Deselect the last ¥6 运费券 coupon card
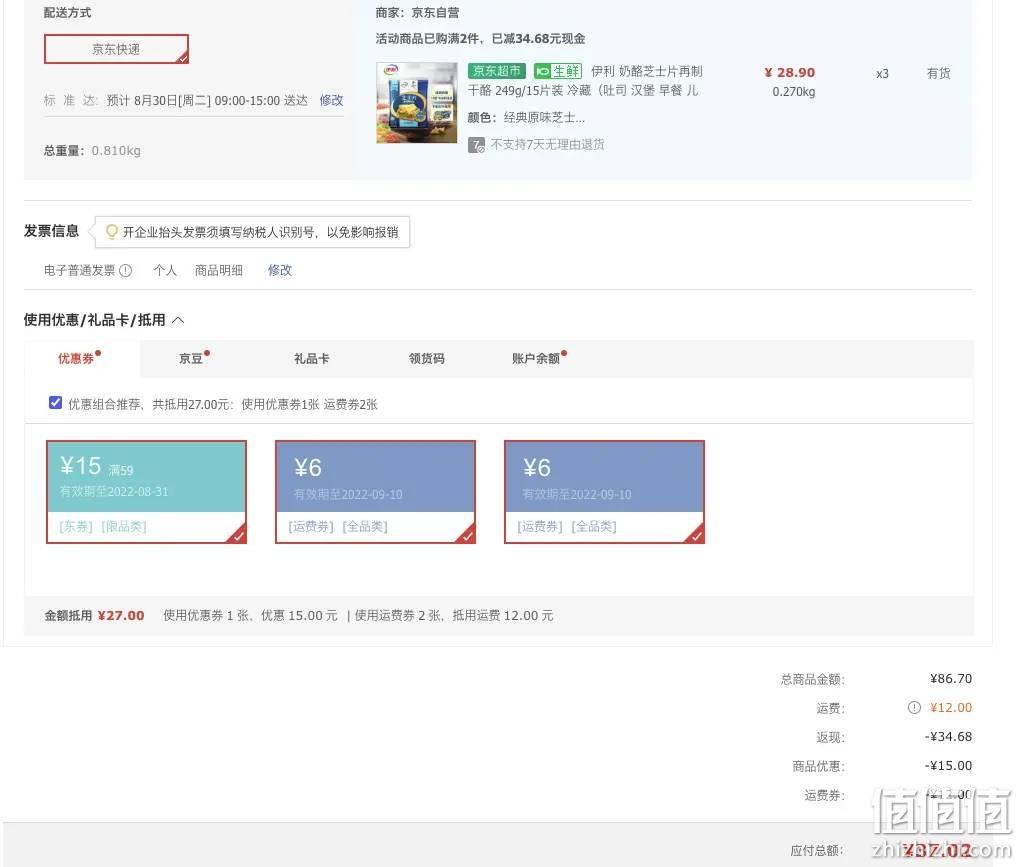The width and height of the screenshot is (1021, 867). (605, 492)
